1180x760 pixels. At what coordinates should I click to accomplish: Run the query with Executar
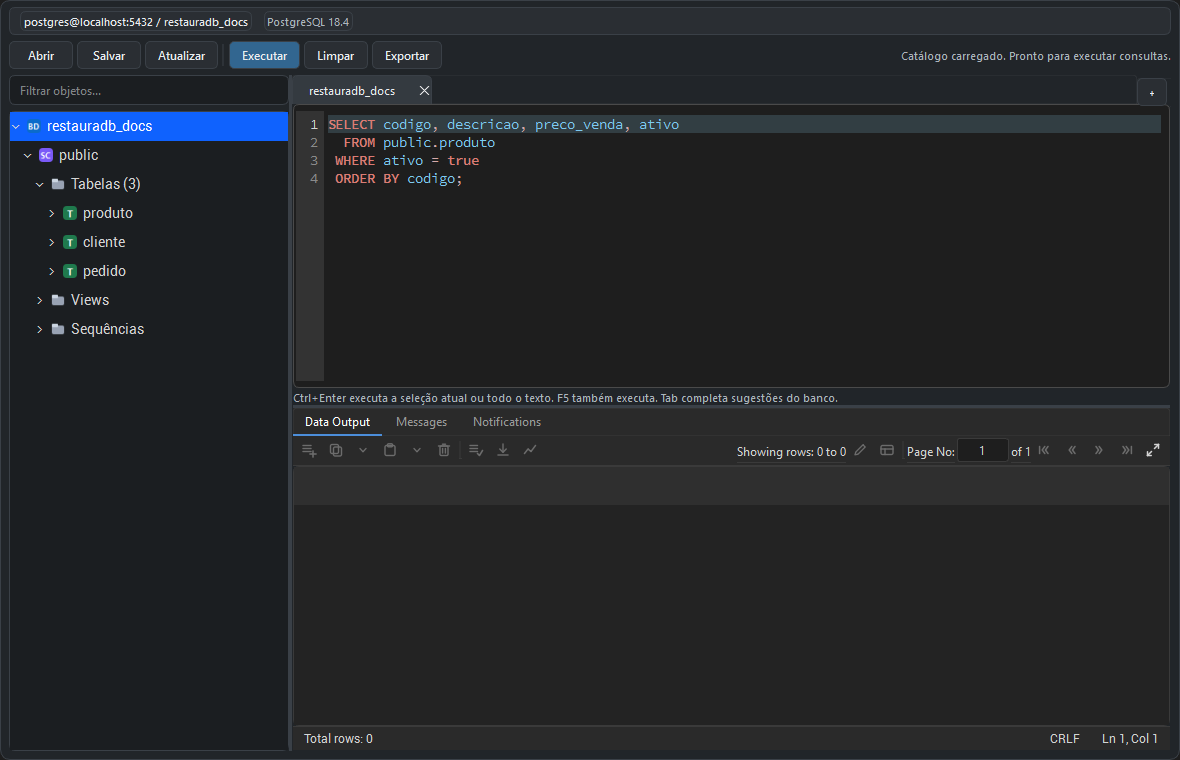point(264,56)
